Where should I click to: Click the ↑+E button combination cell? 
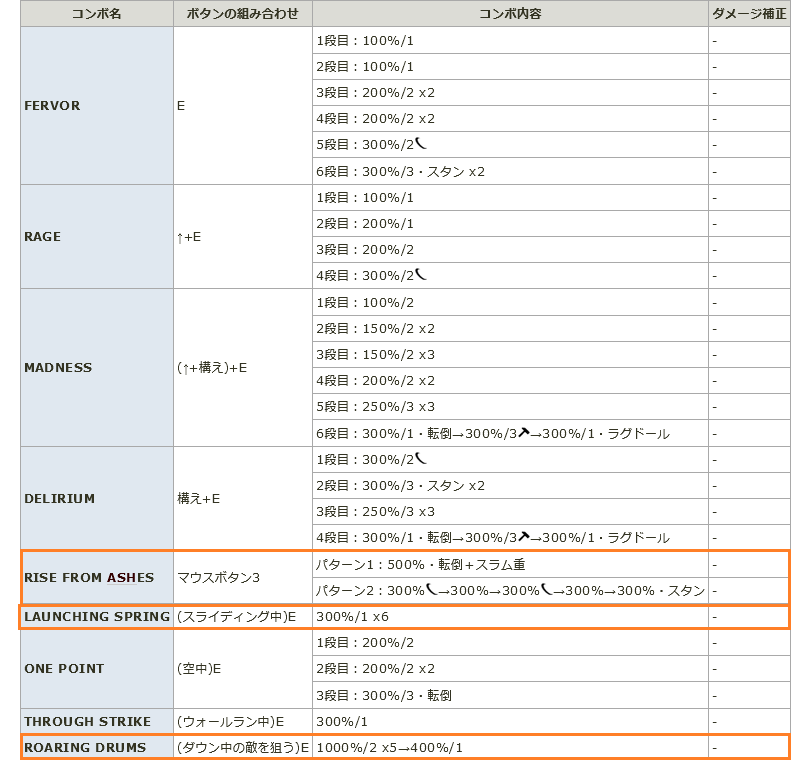click(x=242, y=236)
